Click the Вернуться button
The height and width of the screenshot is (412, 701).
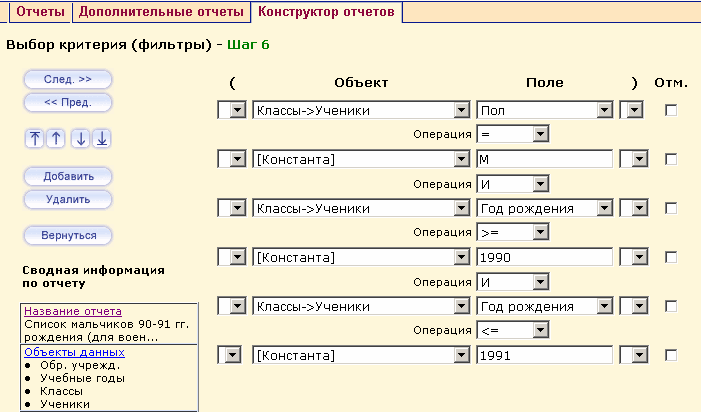68,235
